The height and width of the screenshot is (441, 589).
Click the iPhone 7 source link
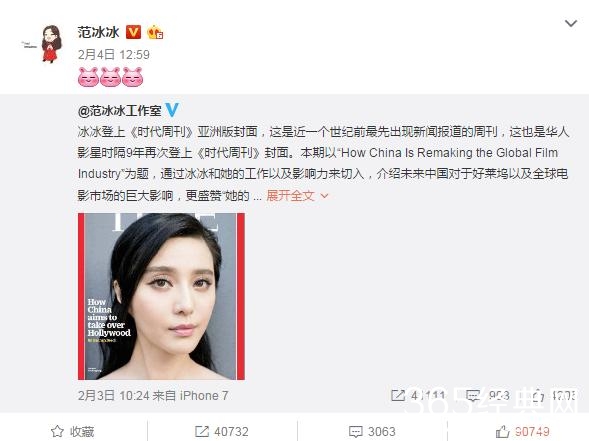[x=204, y=396]
